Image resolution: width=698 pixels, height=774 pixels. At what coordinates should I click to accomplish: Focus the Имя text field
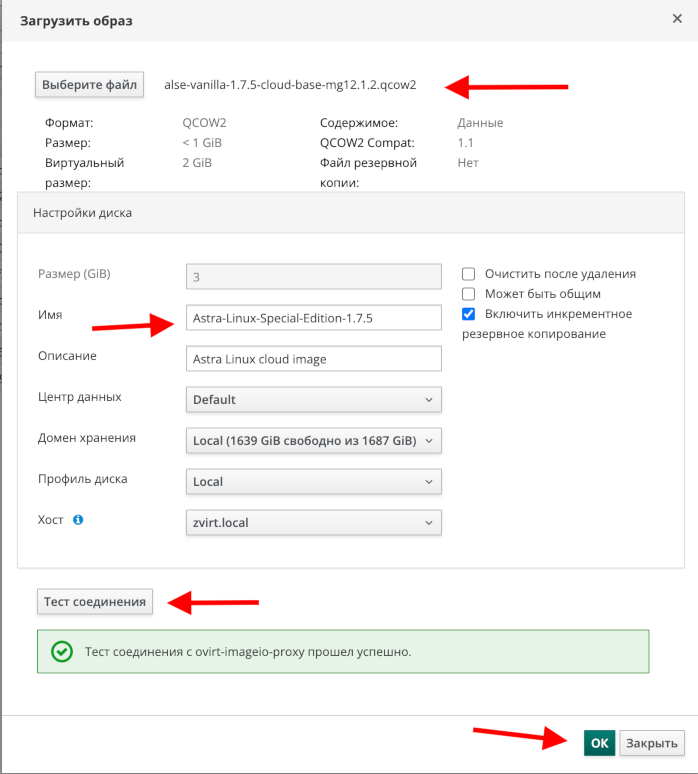(x=313, y=318)
